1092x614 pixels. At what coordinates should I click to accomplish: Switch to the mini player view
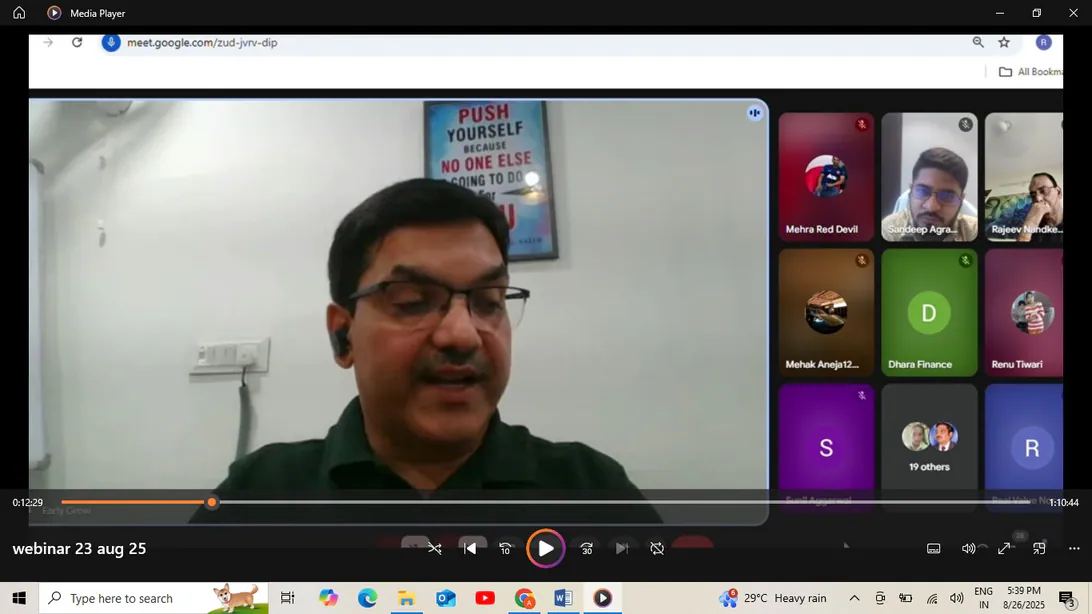tap(1039, 549)
